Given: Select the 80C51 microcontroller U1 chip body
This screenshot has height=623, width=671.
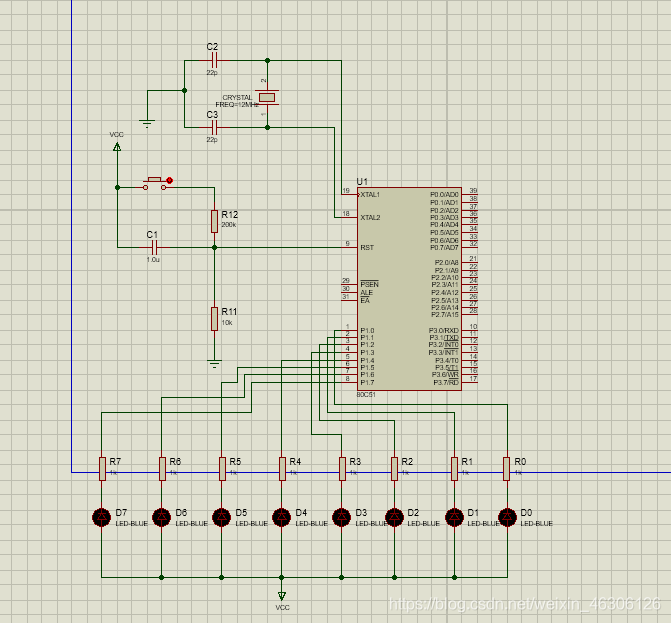Looking at the screenshot, I should click(409, 288).
